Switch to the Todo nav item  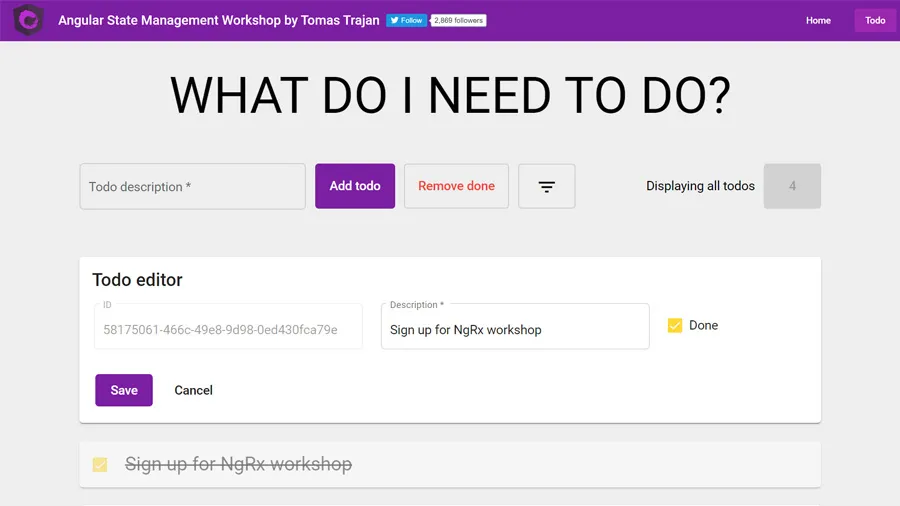[875, 20]
